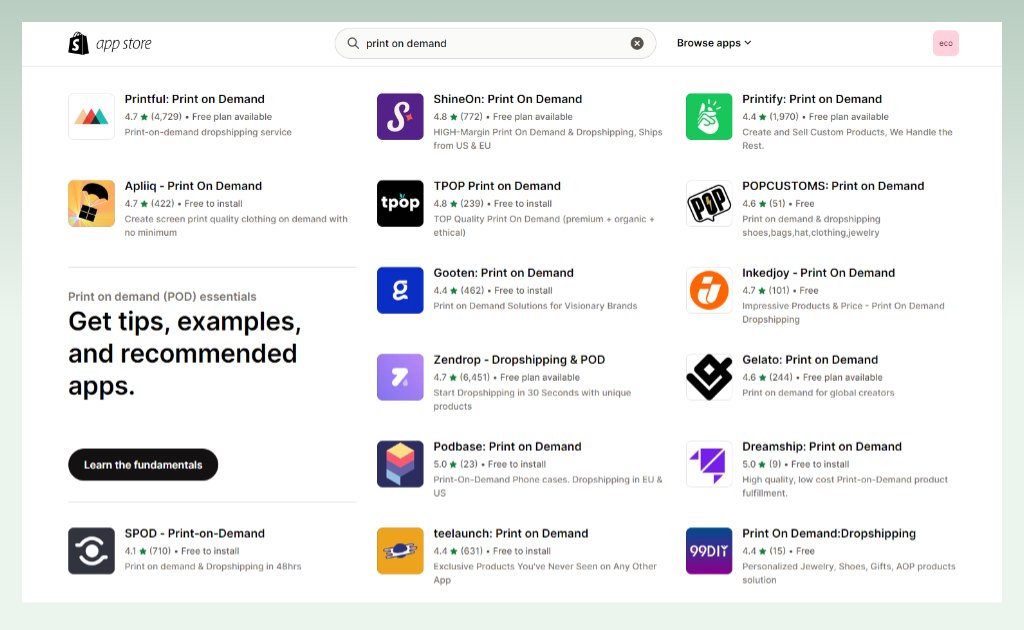Open 'Zendrop - Dropshipping & POD' title link
This screenshot has width=1024, height=630.
(519, 360)
